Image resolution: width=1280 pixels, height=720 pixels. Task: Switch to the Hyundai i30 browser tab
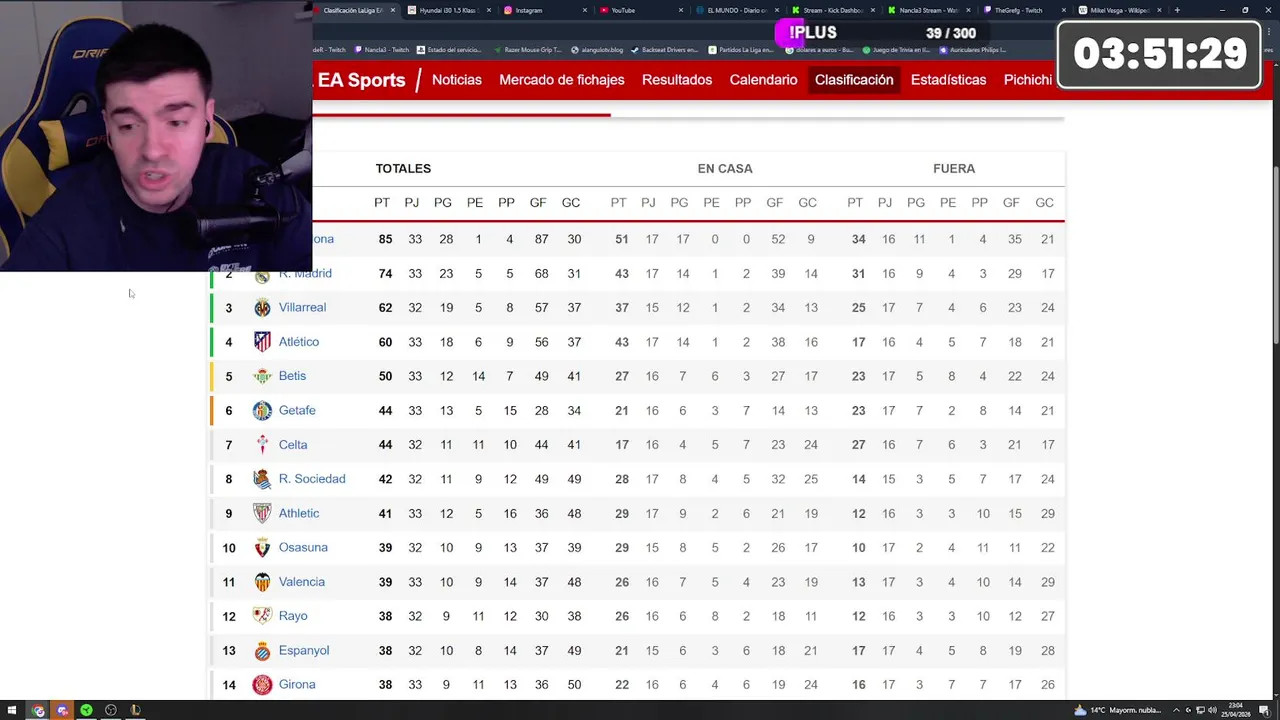click(x=448, y=10)
